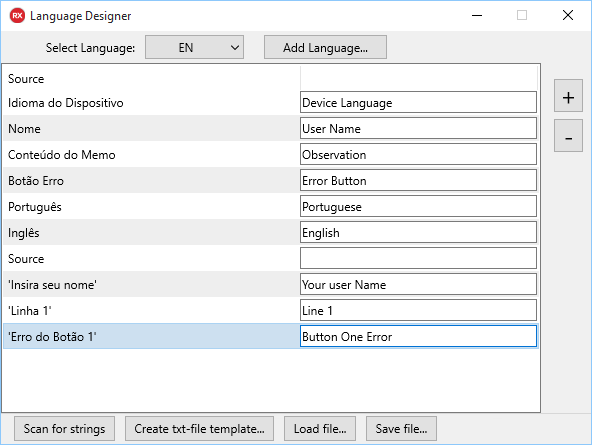Click Create txt-file template... button
The height and width of the screenshot is (445, 592).
(x=199, y=429)
